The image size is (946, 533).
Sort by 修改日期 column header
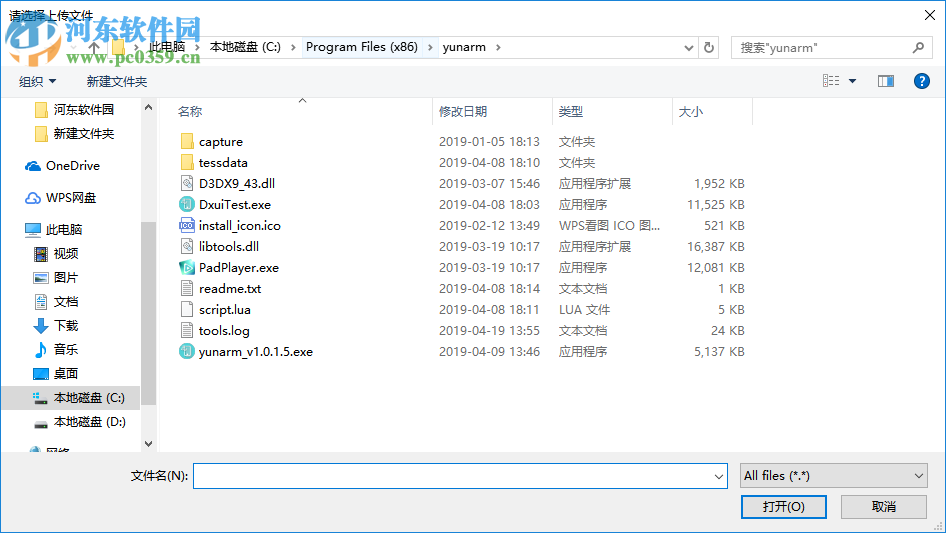(x=462, y=112)
